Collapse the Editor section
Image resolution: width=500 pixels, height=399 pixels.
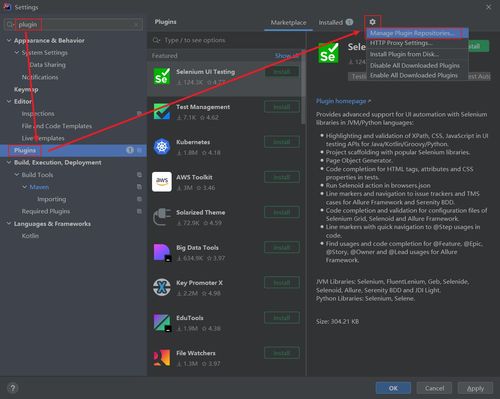coord(9,101)
